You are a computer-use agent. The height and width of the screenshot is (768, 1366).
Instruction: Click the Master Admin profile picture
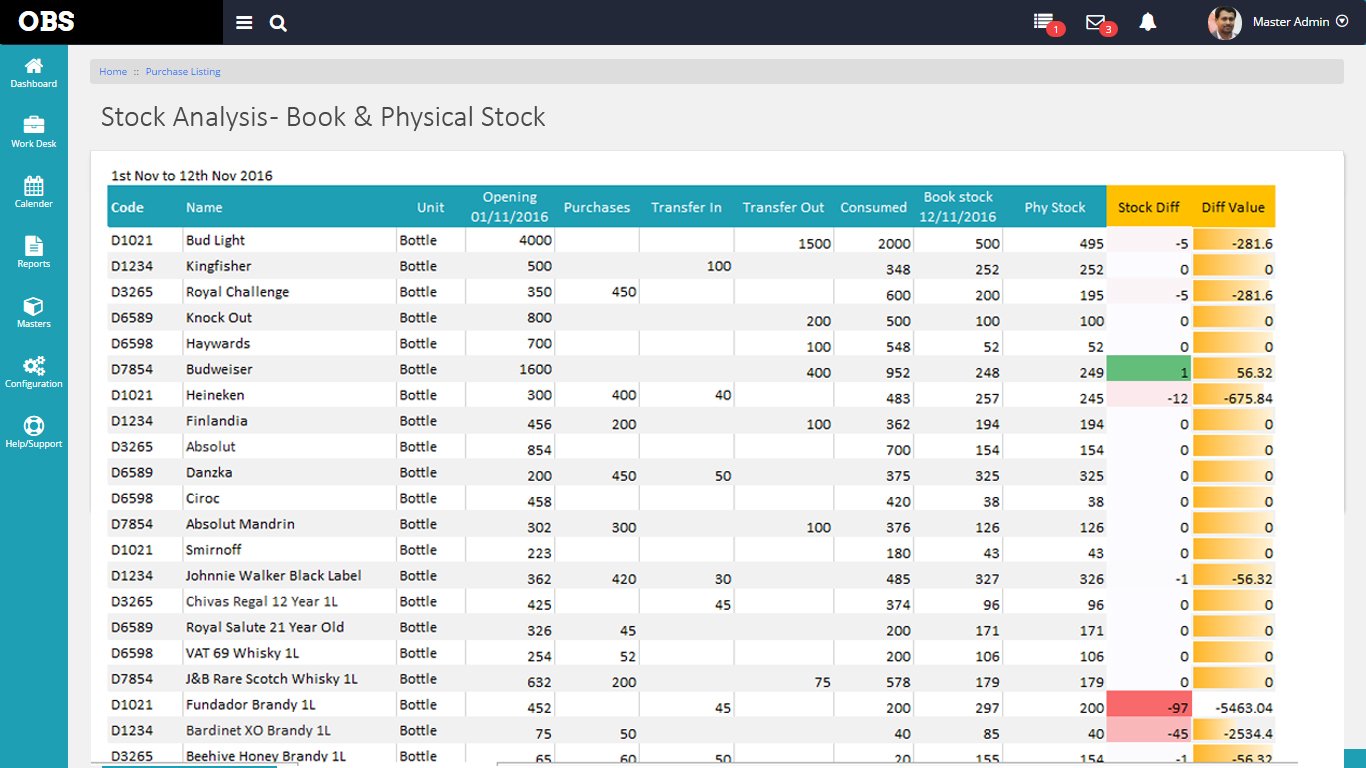pyautogui.click(x=1224, y=22)
